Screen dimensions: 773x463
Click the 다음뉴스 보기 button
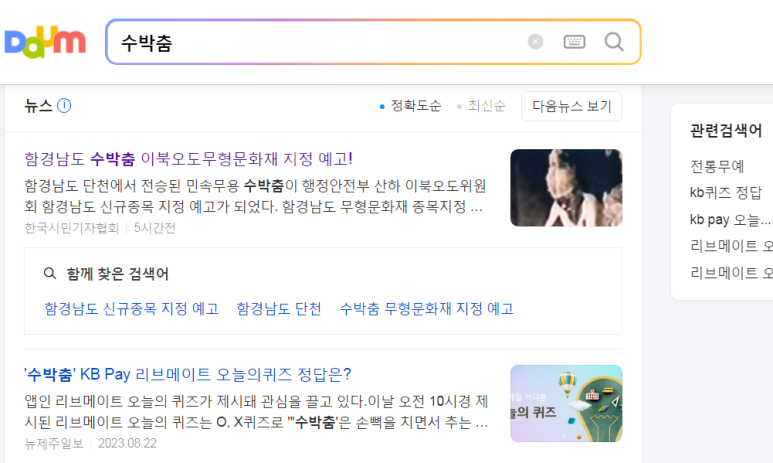pos(572,106)
